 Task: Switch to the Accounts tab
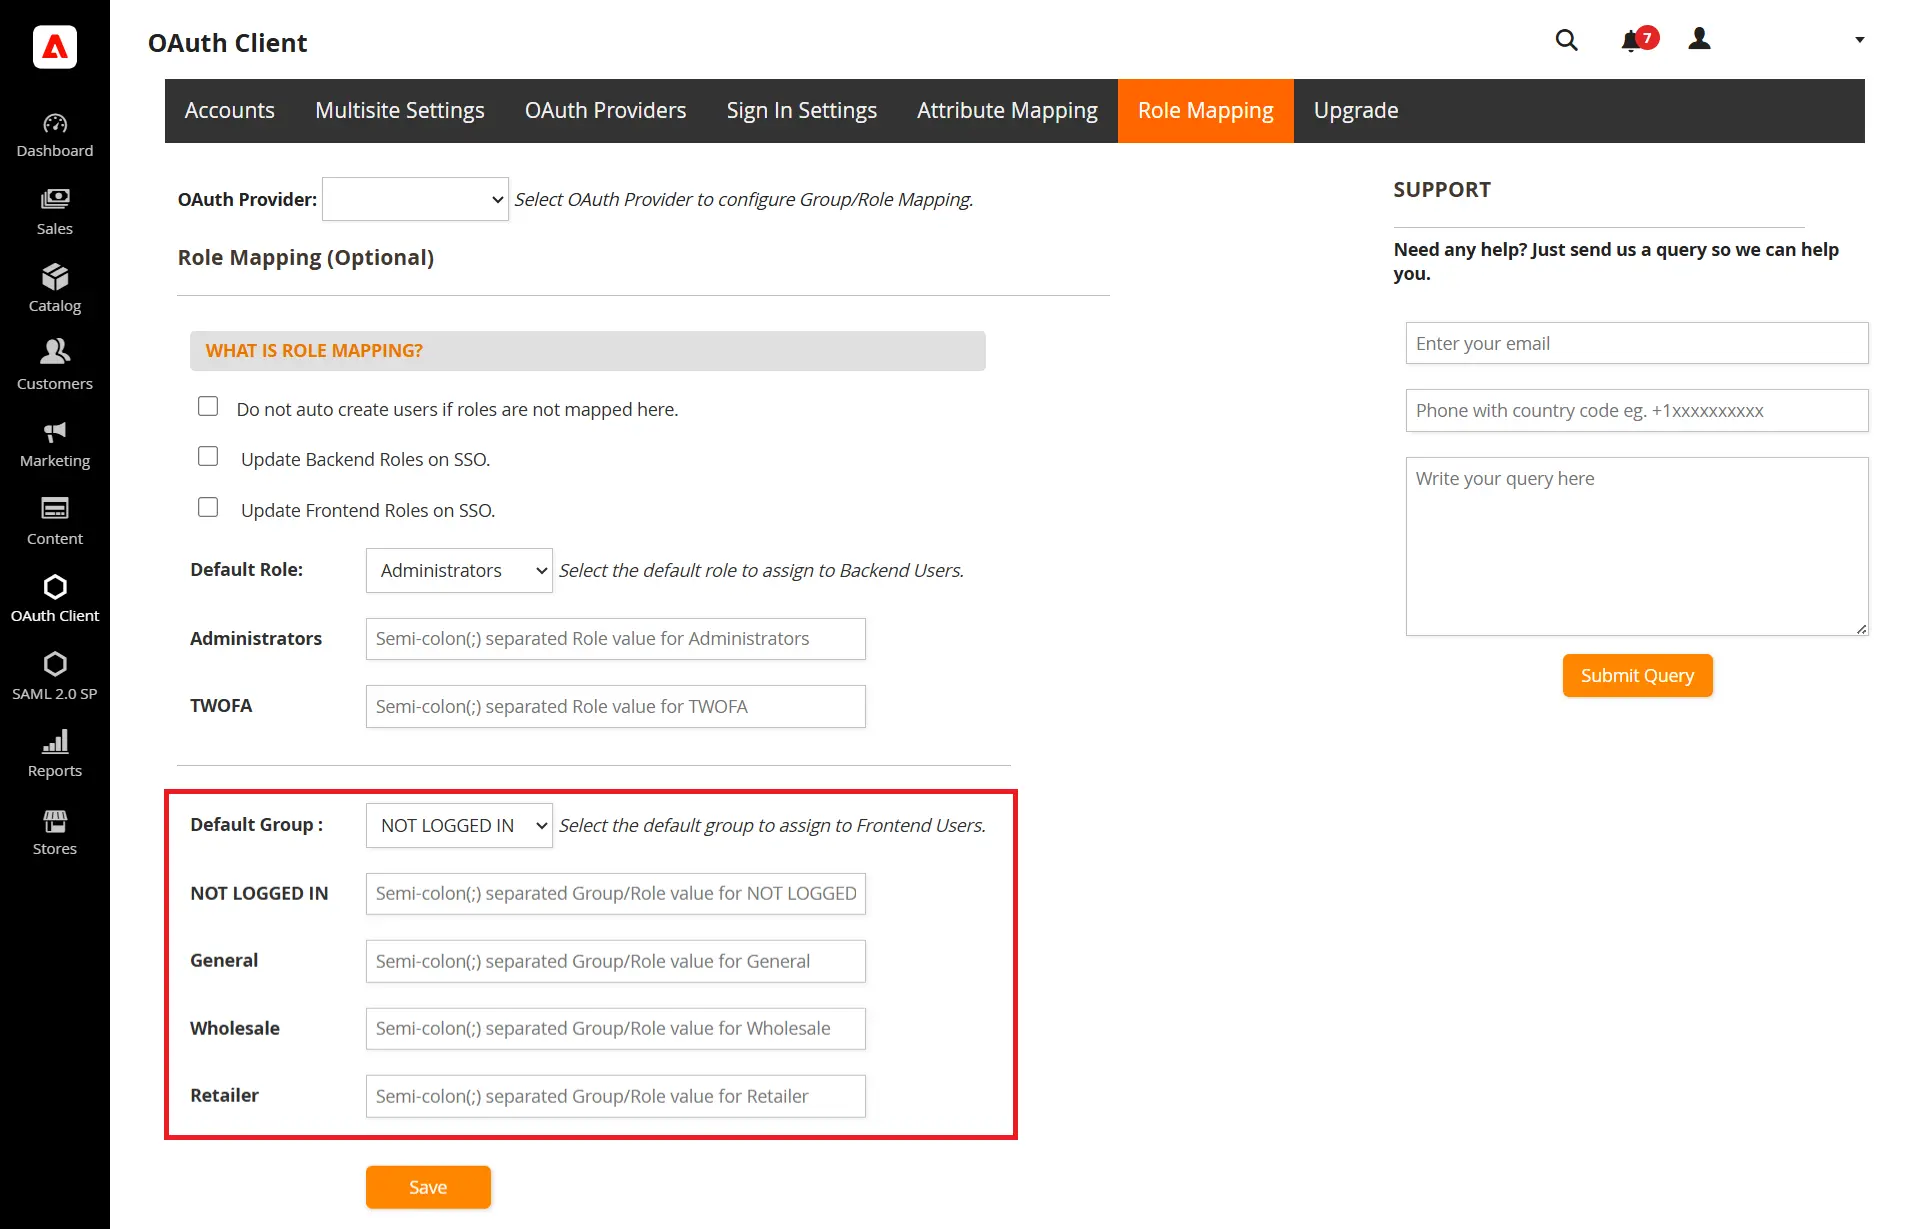(x=229, y=110)
